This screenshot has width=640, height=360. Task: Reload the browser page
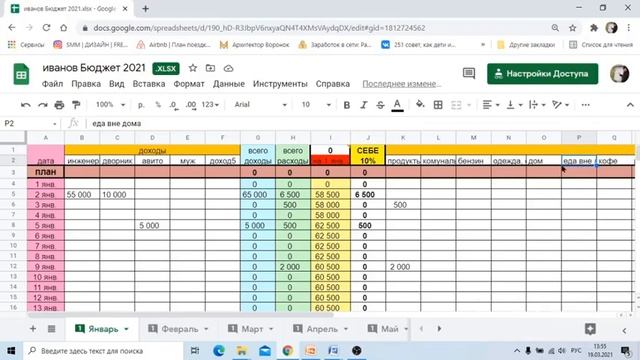coord(46,28)
